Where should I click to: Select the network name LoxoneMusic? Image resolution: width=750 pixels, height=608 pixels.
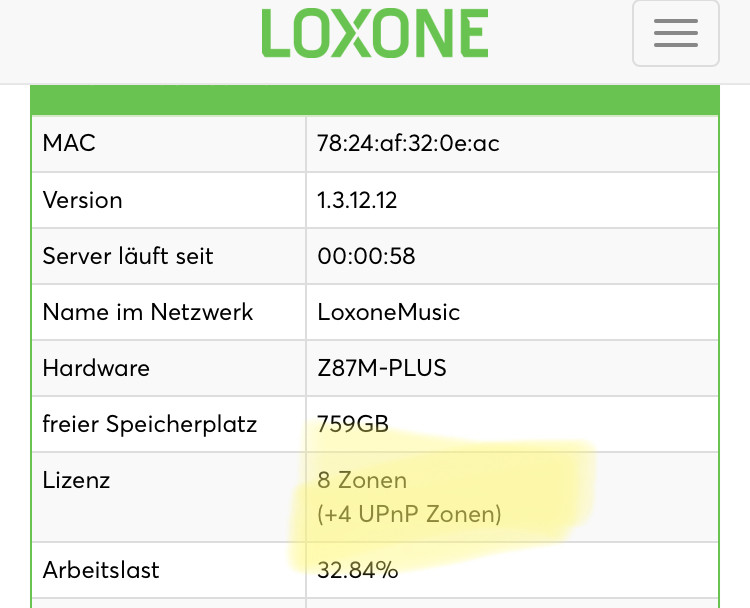pos(388,312)
